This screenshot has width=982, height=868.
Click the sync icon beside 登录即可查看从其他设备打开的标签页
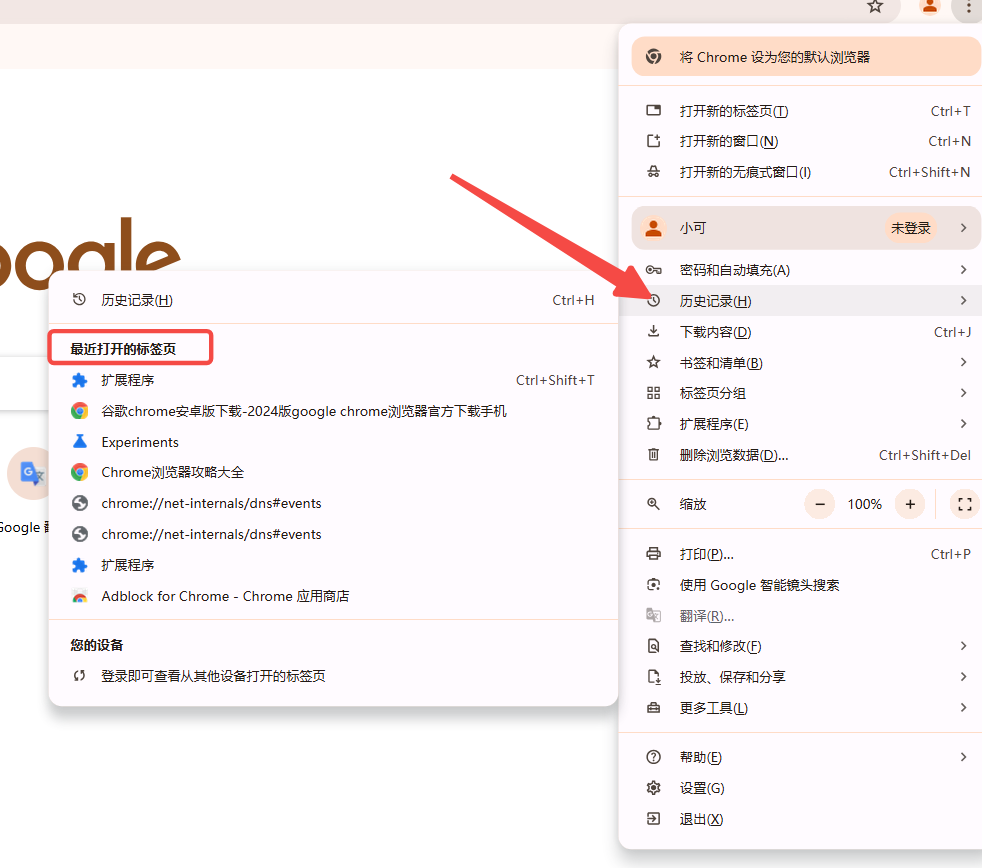(x=79, y=676)
